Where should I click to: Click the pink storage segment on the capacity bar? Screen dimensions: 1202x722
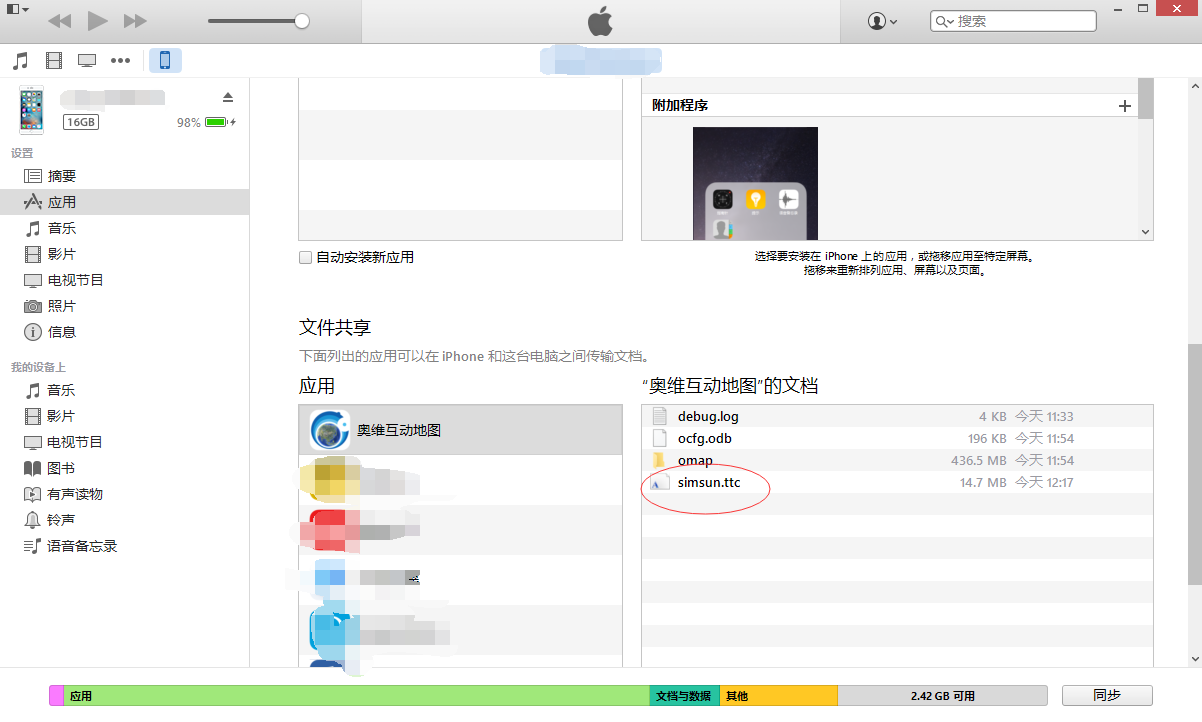56,696
